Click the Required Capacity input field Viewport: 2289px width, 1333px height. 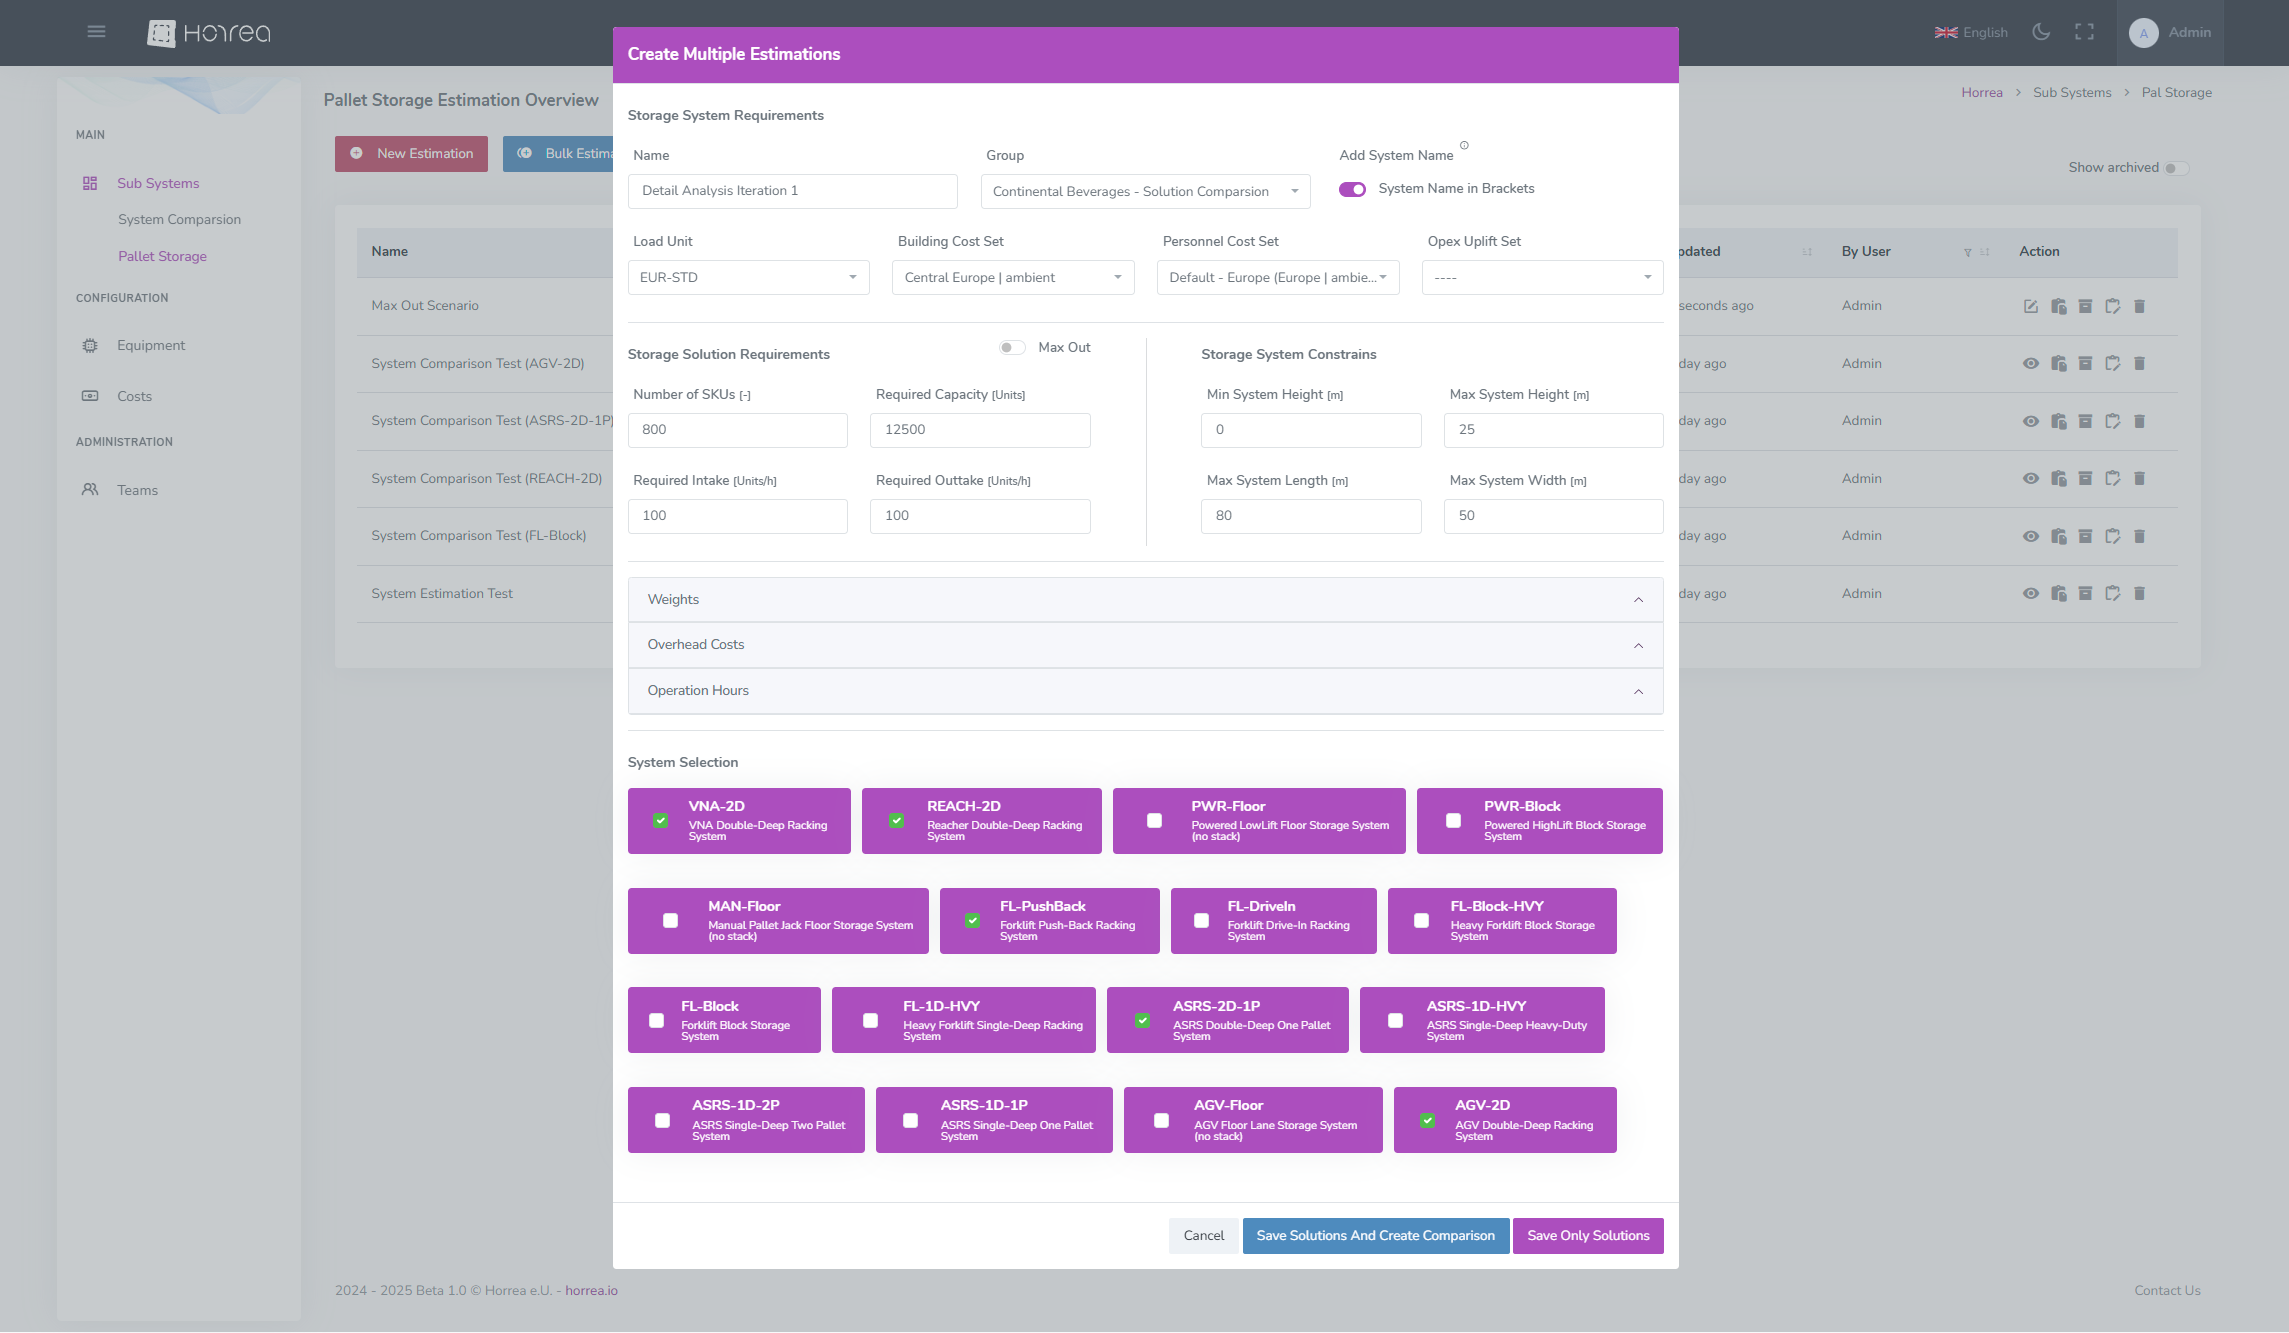point(980,430)
